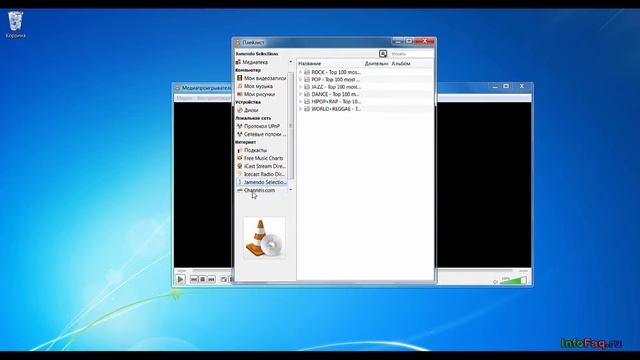Expand the ROCK - Top 100 row
Image resolution: width=640 pixels, height=360 pixels.
[x=300, y=72]
